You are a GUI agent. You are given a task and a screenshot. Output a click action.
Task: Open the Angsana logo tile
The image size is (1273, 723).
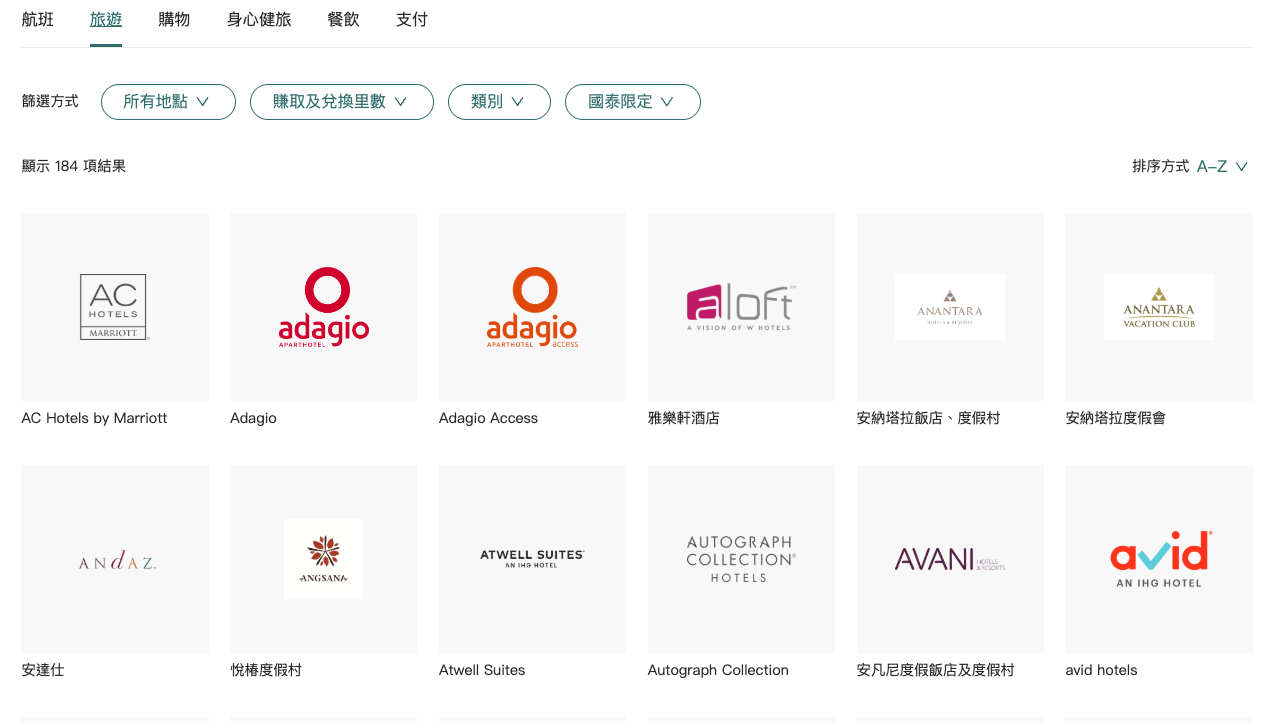click(323, 559)
